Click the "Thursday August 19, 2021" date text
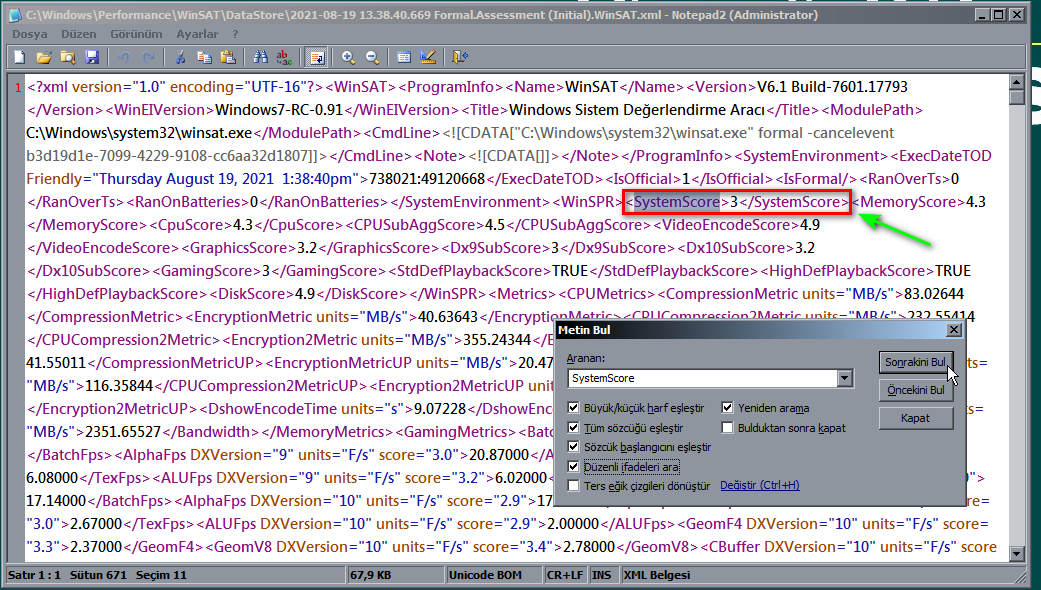Viewport: 1041px width, 590px height. tap(187, 179)
